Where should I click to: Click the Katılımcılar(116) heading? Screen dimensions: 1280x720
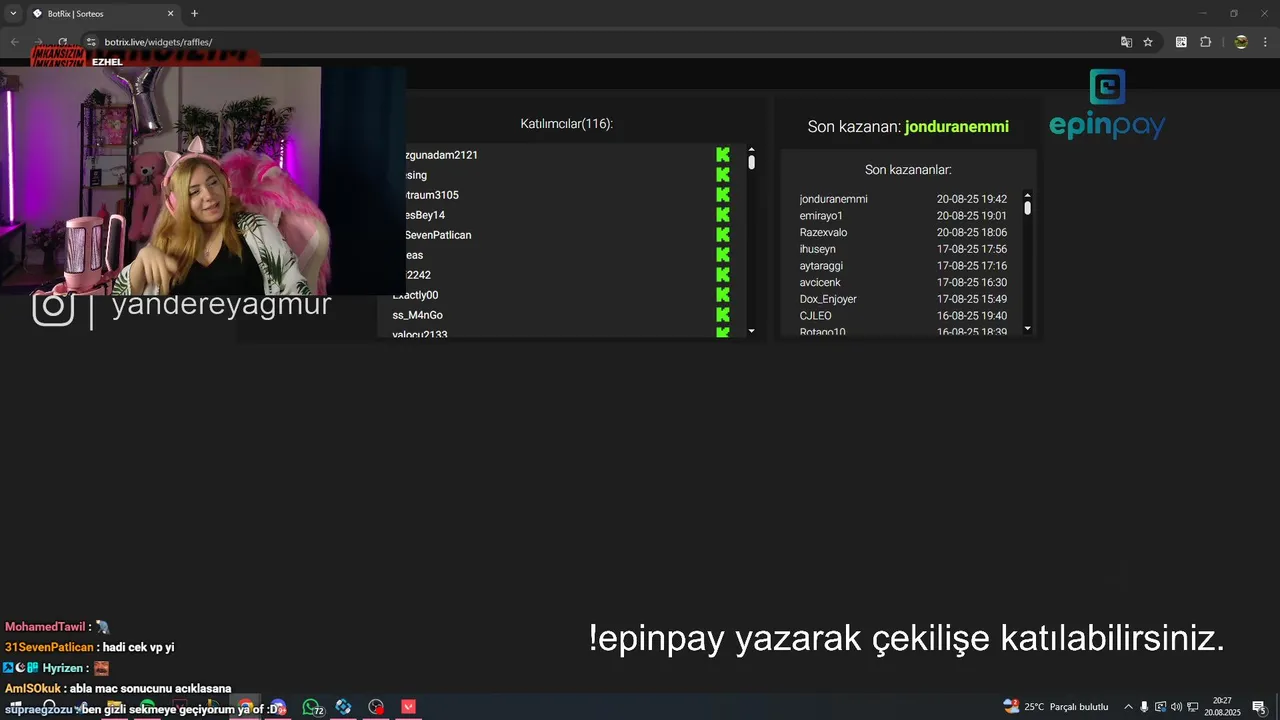tap(566, 124)
